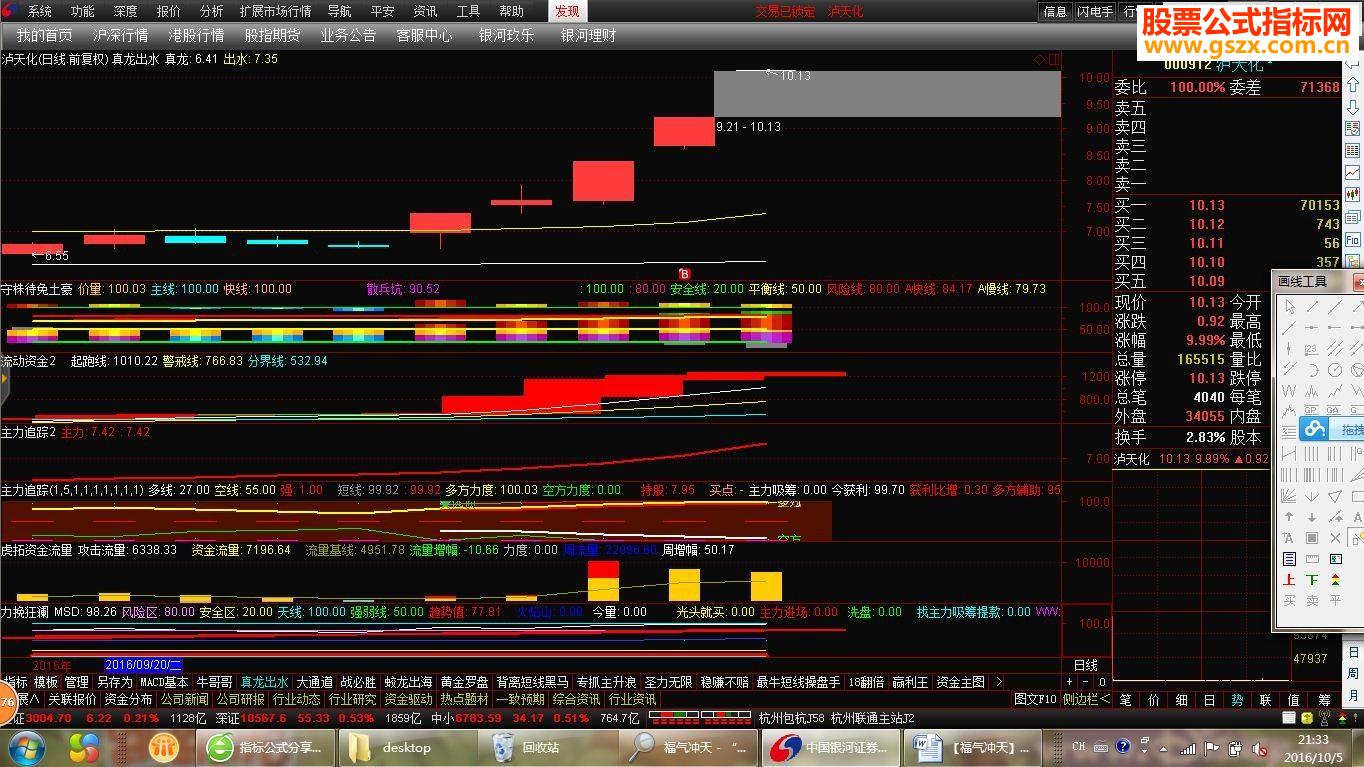
Task: Open 客服中心 tab
Action: [424, 35]
